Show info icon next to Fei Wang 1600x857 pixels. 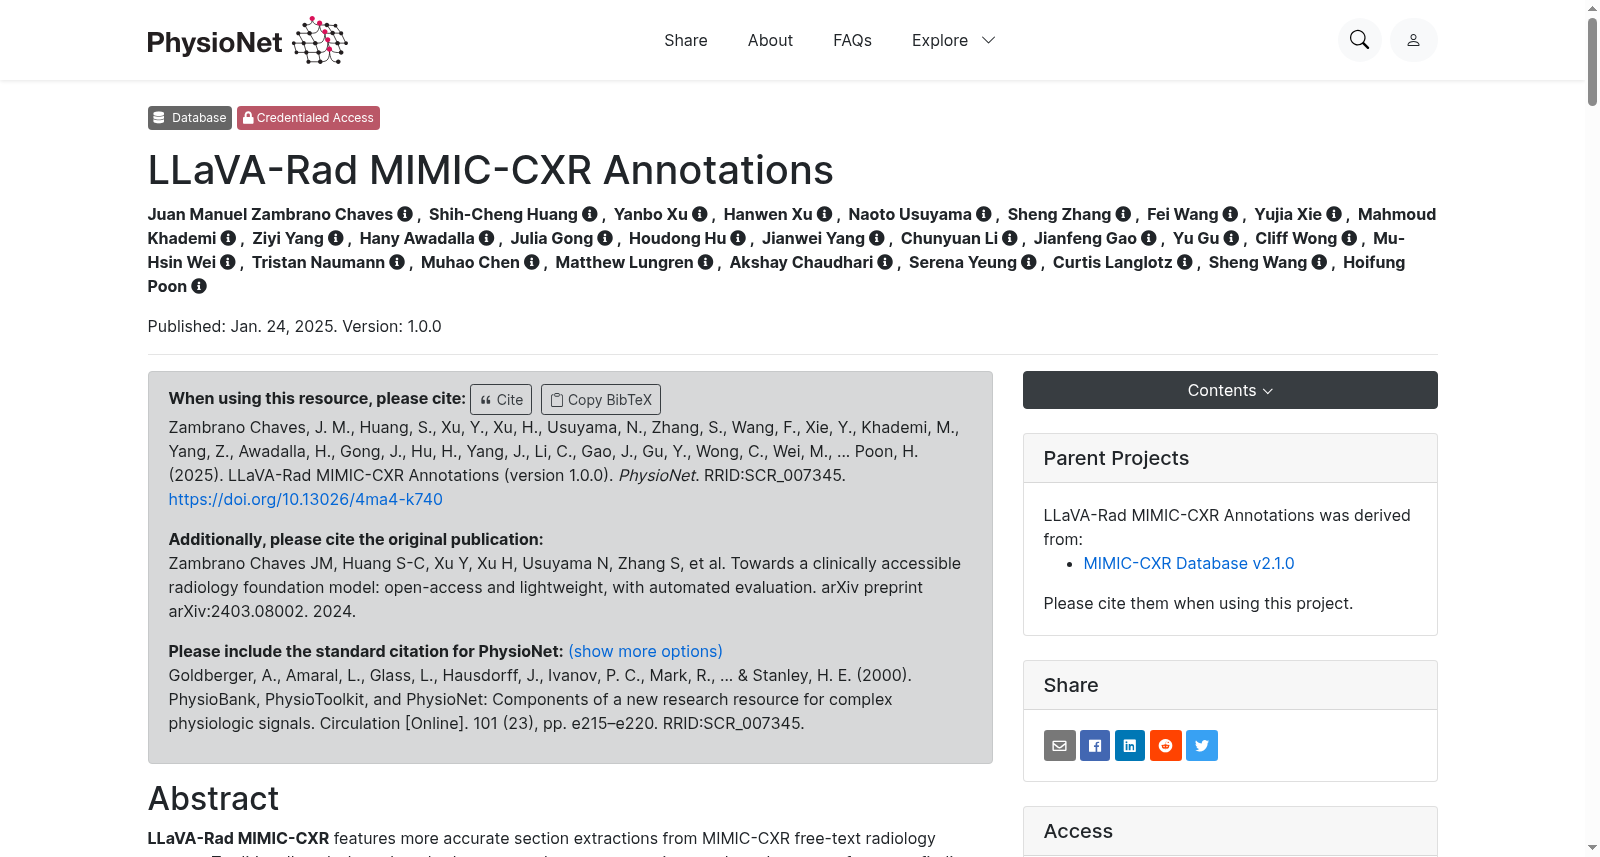click(x=1231, y=214)
